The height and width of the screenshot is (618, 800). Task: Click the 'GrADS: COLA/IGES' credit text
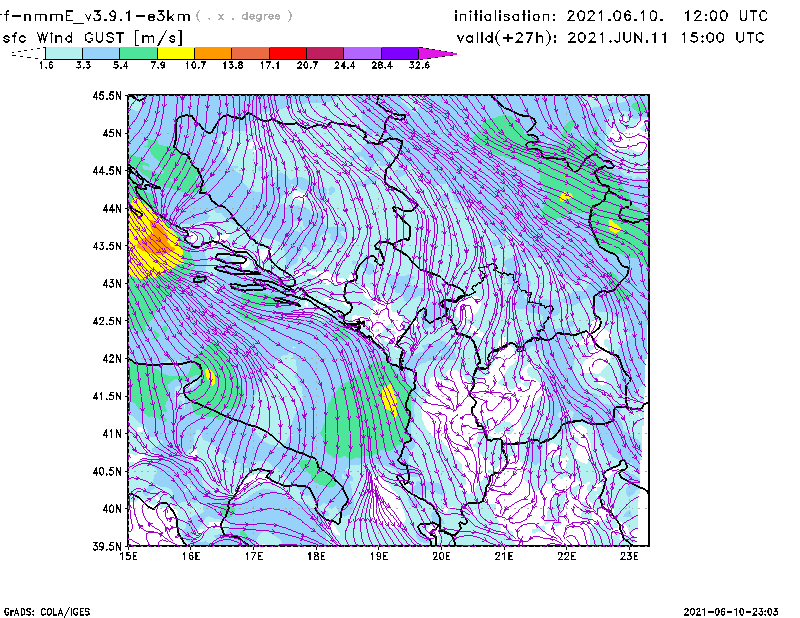(x=47, y=612)
